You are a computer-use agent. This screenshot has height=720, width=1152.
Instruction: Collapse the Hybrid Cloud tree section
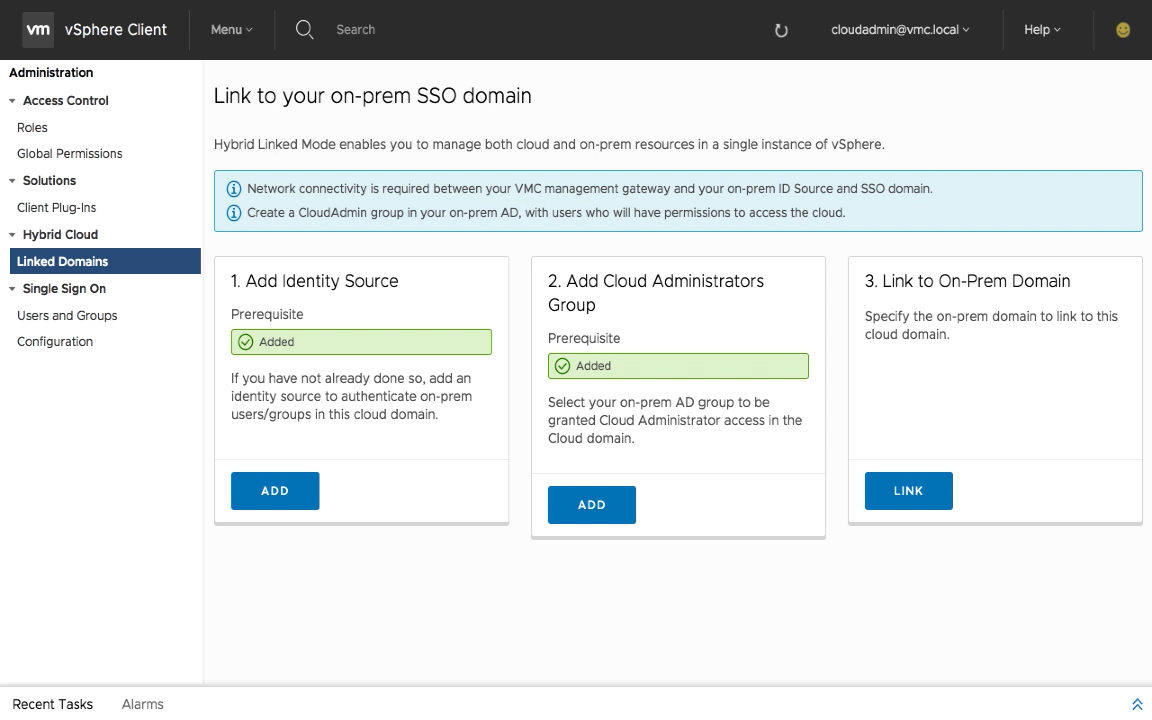13,235
